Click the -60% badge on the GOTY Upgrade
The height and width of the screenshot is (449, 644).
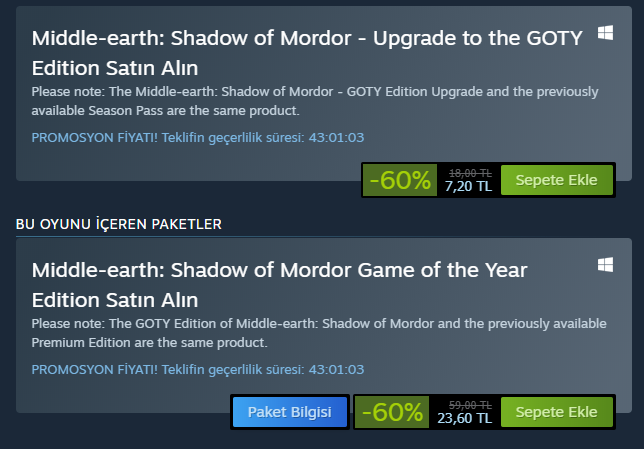tap(399, 181)
